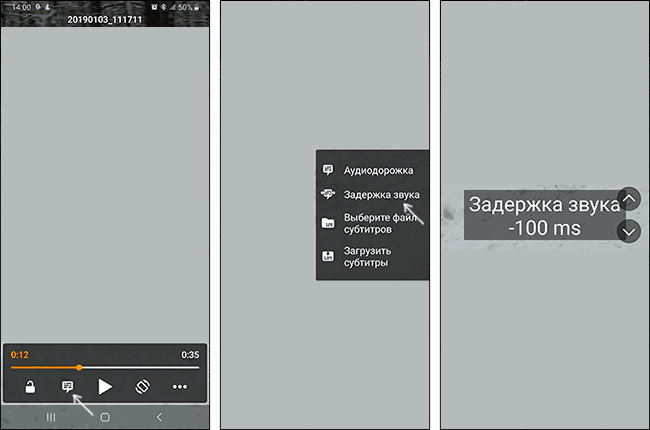Click Загрузить субтитры menu item
Screen dimensions: 650x430
[x=366, y=257]
